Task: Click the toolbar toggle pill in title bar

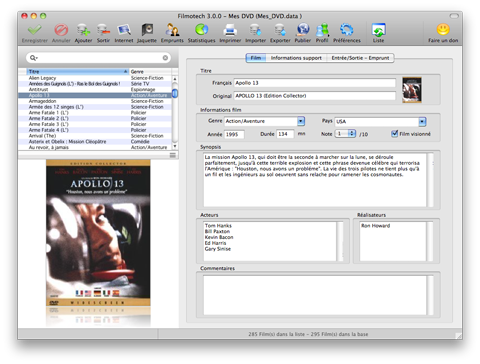Action: [454, 16]
